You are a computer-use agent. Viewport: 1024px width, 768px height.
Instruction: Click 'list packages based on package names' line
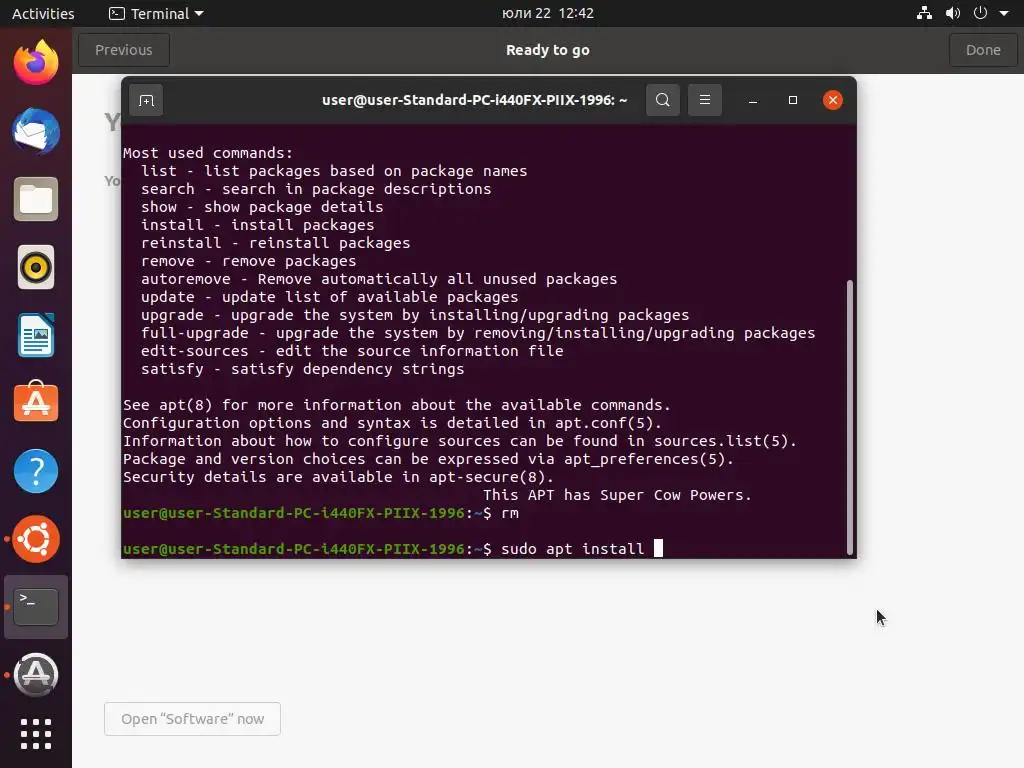[x=334, y=171]
